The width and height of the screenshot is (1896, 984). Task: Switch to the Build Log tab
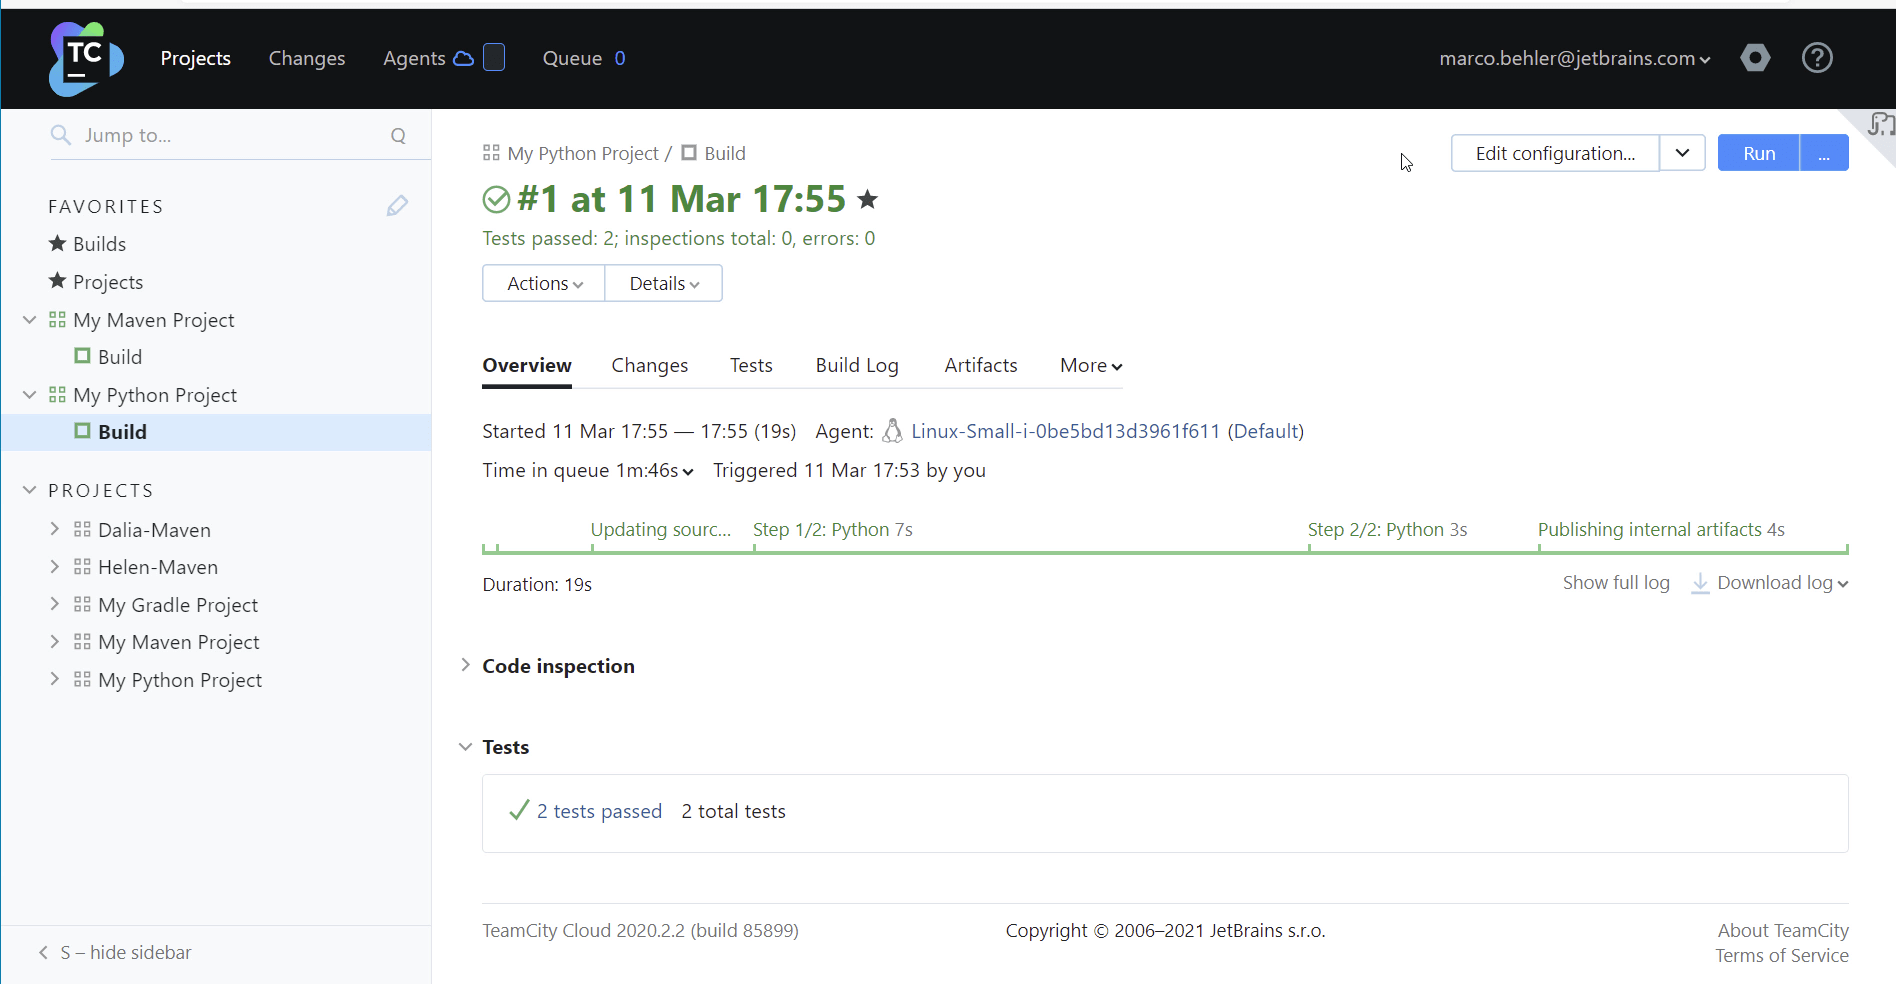tap(856, 366)
